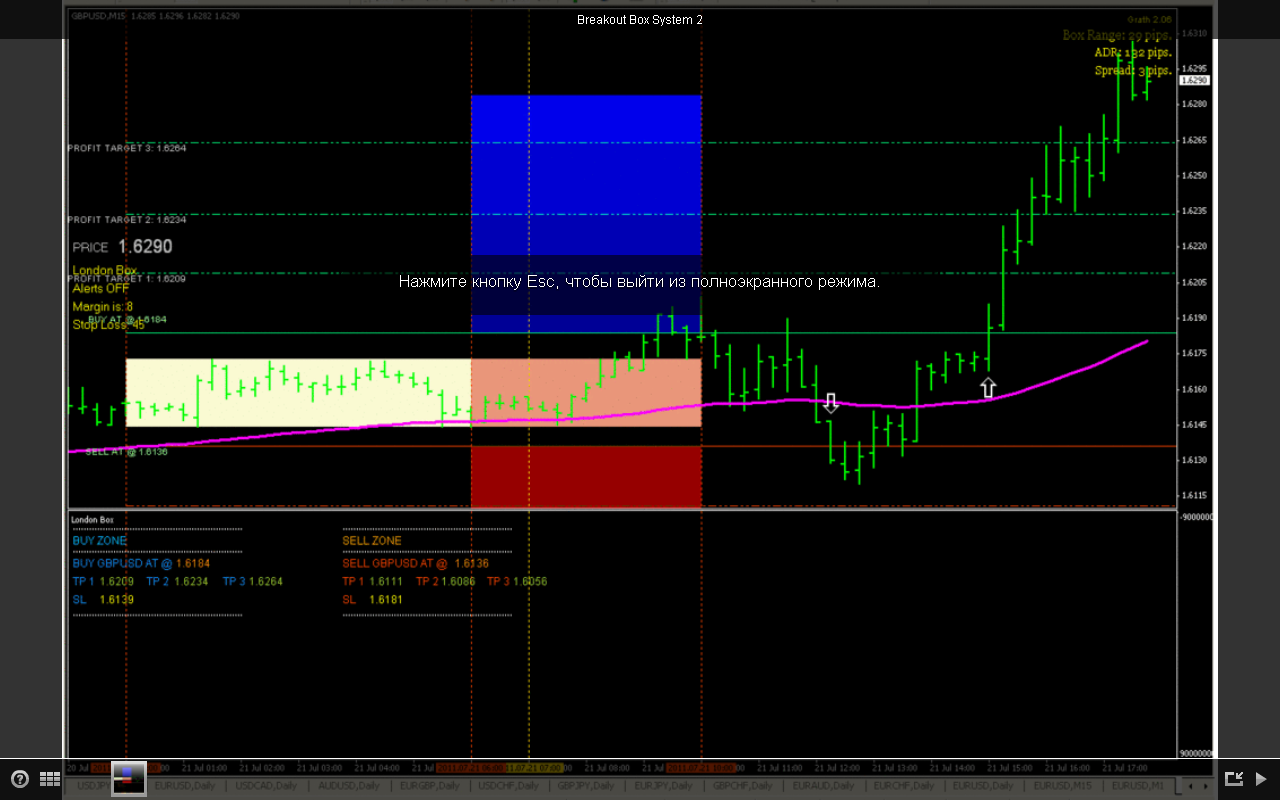Click the 'PROFIT TARGET 3: 1.6264' label
Viewport: 1280px width, 800px height.
(x=127, y=148)
